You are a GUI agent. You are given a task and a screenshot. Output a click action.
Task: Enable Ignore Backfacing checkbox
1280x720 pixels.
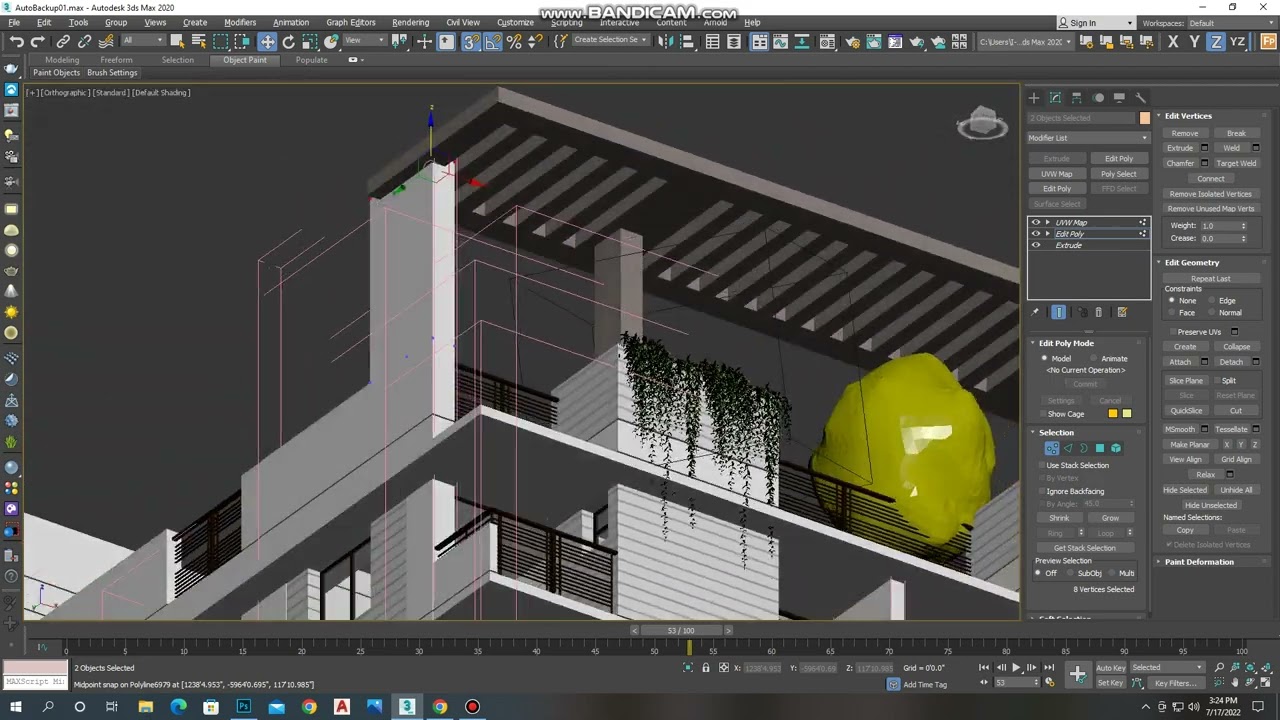pyautogui.click(x=1041, y=491)
